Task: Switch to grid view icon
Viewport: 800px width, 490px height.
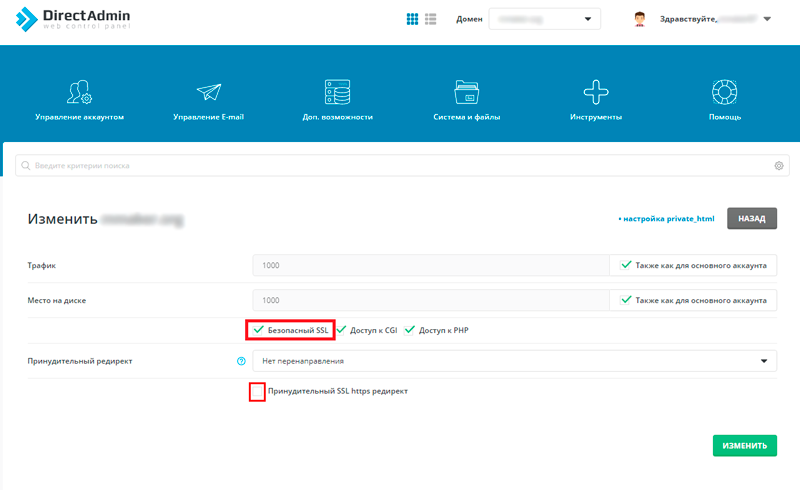Action: coord(412,19)
